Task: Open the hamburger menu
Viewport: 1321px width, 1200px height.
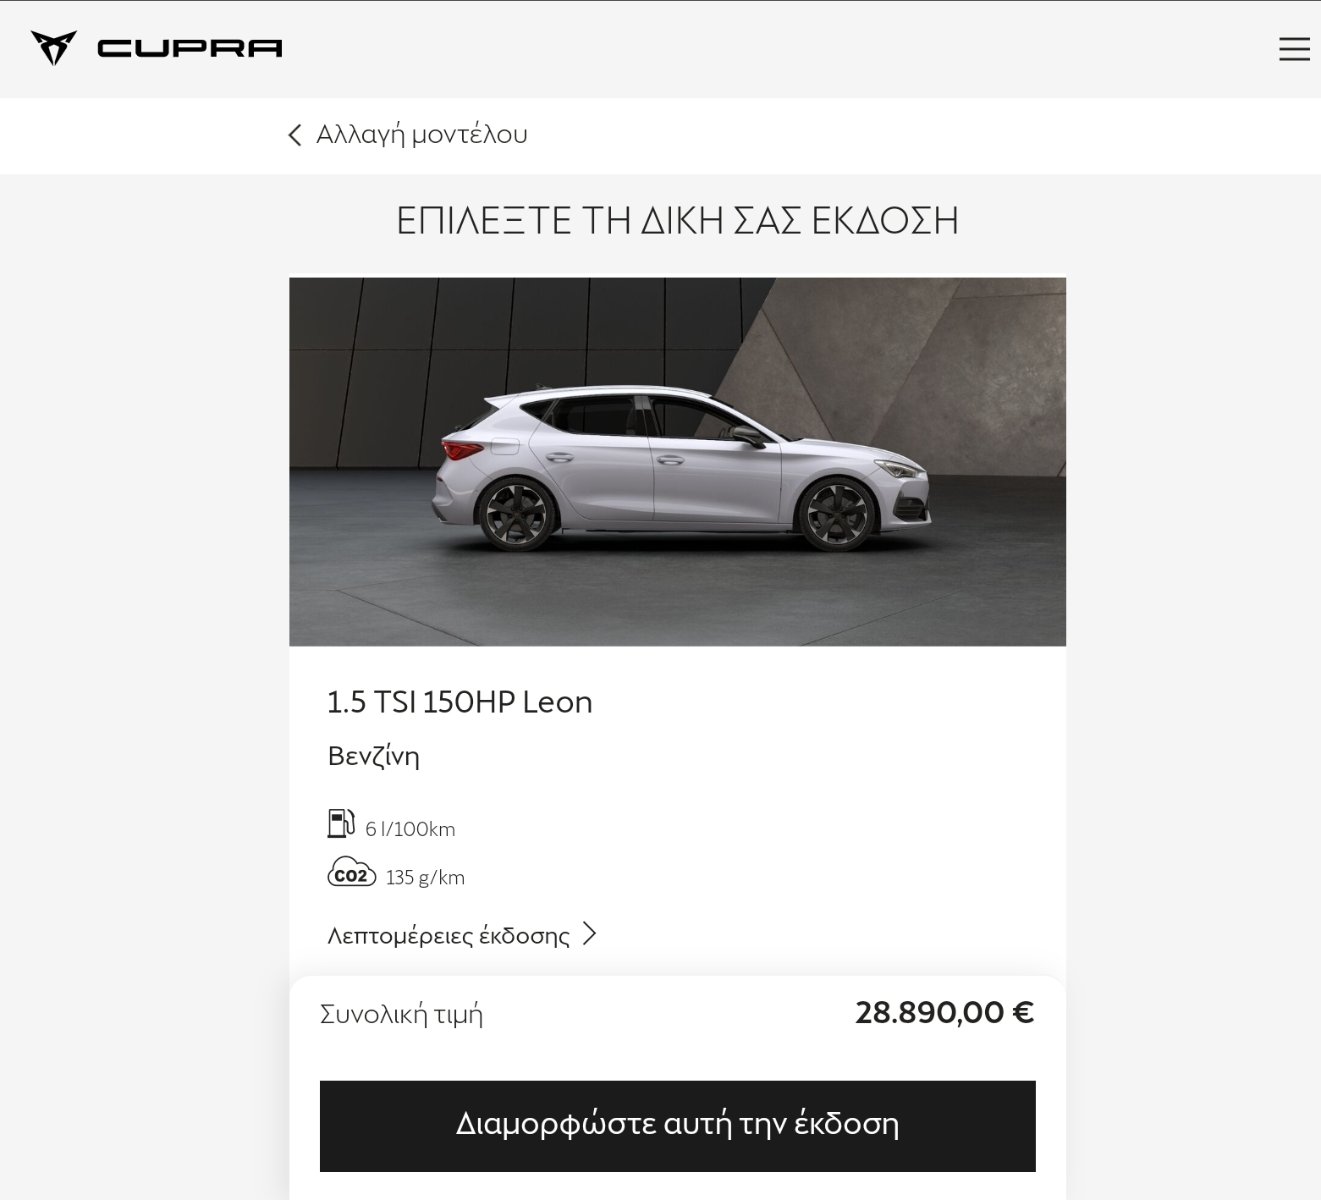Action: 1294,49
